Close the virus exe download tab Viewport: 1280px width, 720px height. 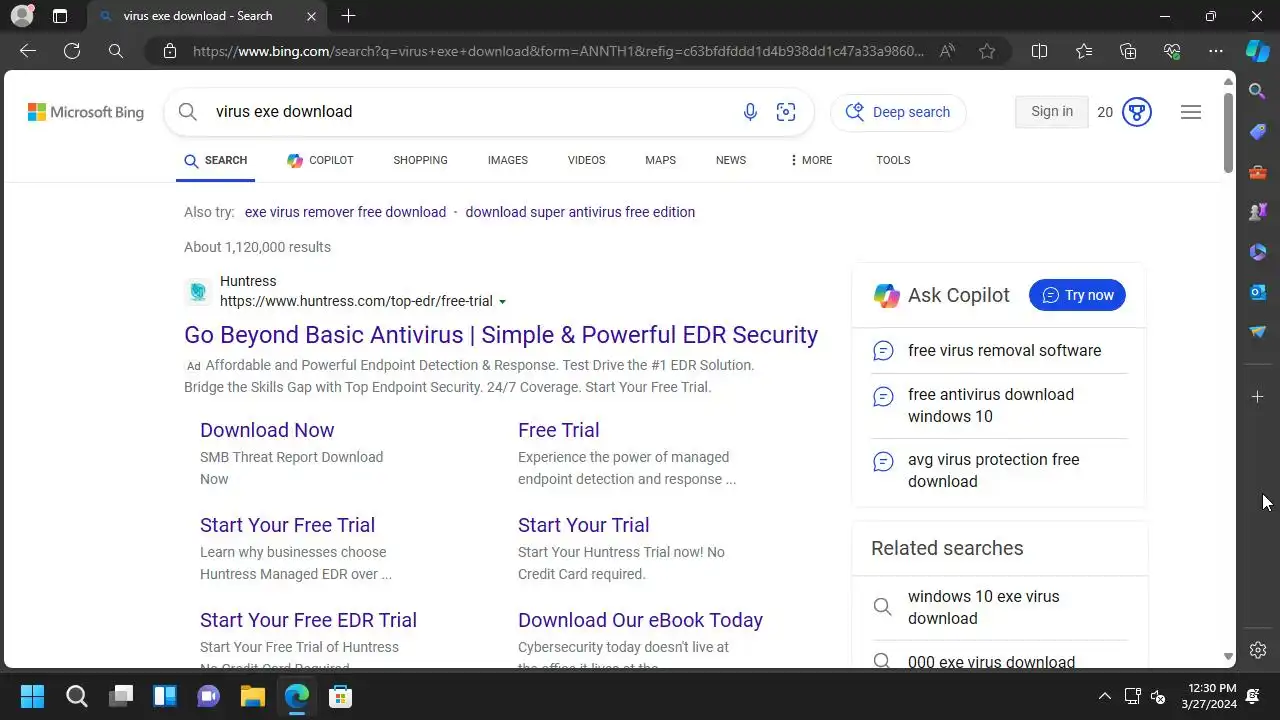[x=312, y=16]
